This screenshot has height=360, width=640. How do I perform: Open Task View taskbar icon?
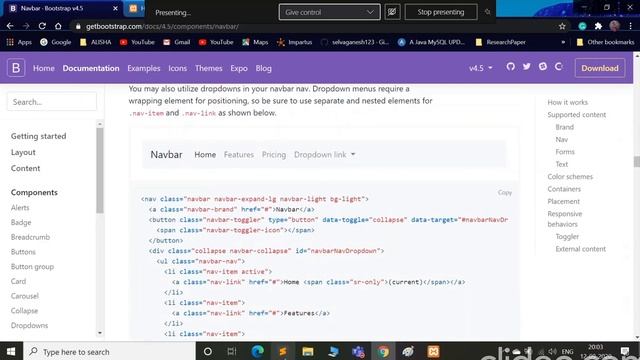[x=232, y=351]
